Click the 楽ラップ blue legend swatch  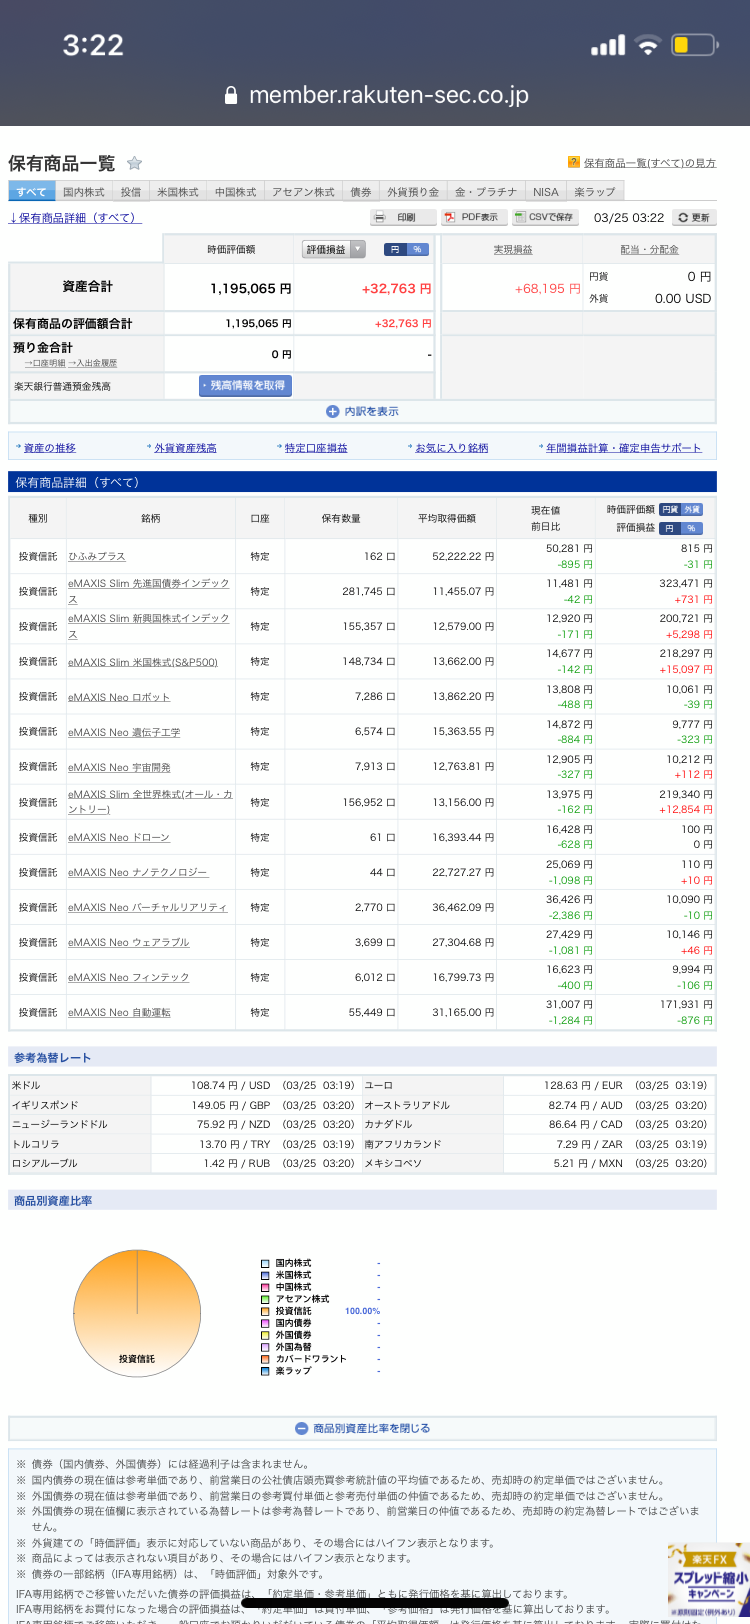[x=265, y=1371]
